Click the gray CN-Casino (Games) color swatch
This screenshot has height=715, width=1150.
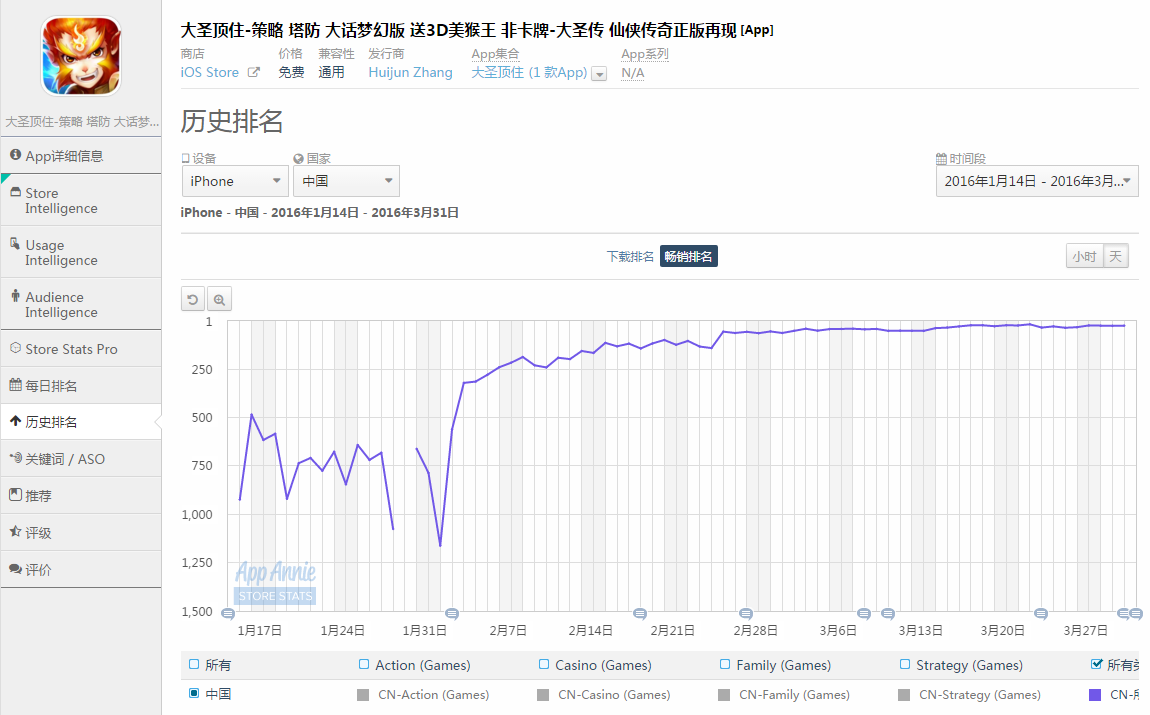point(543,694)
